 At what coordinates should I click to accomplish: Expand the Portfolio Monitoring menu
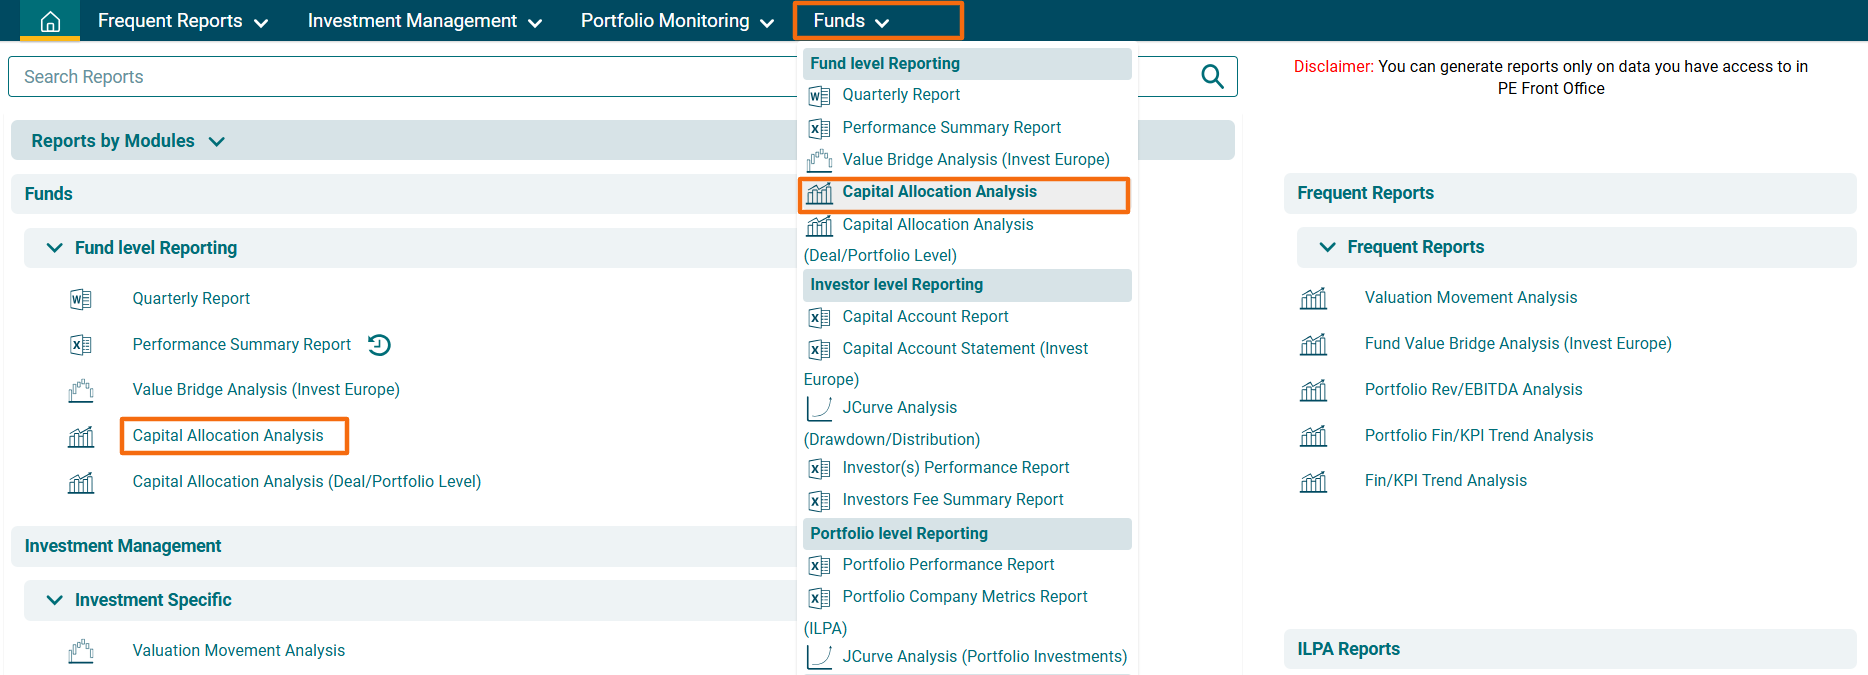point(677,21)
